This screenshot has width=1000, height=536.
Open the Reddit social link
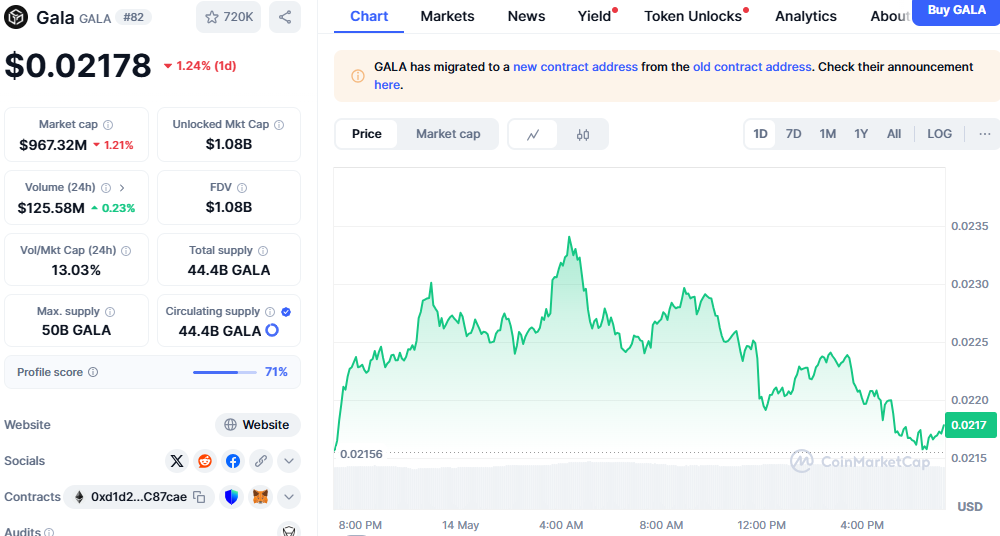pyautogui.click(x=205, y=461)
